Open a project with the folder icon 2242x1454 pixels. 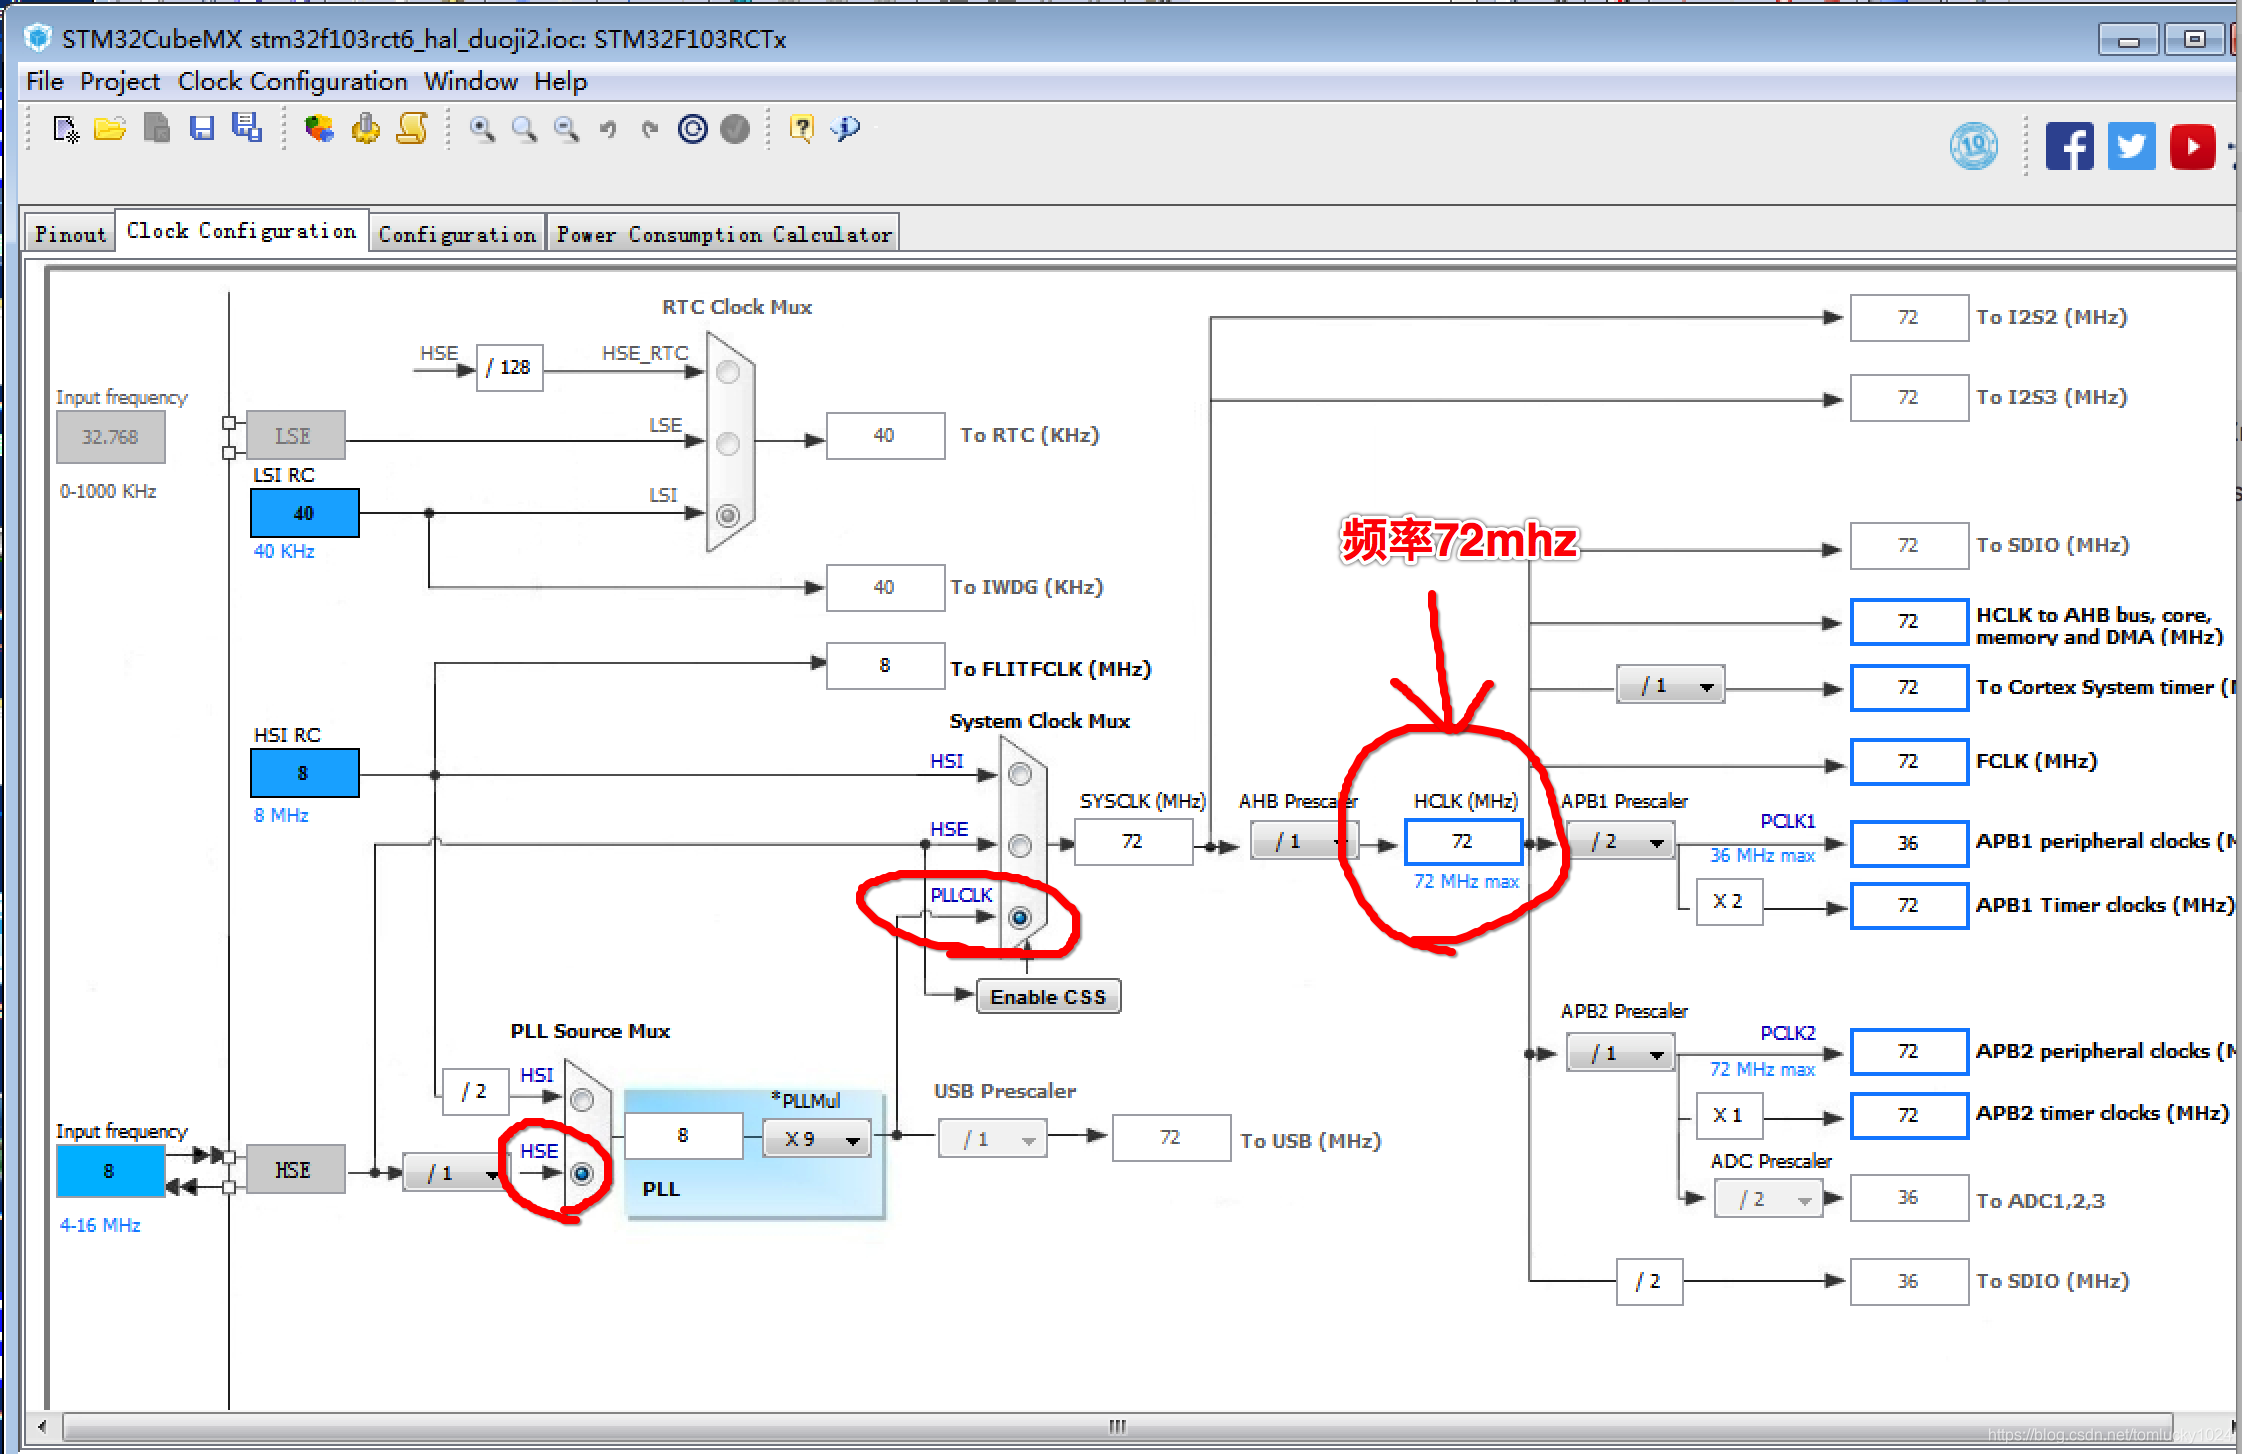click(110, 129)
